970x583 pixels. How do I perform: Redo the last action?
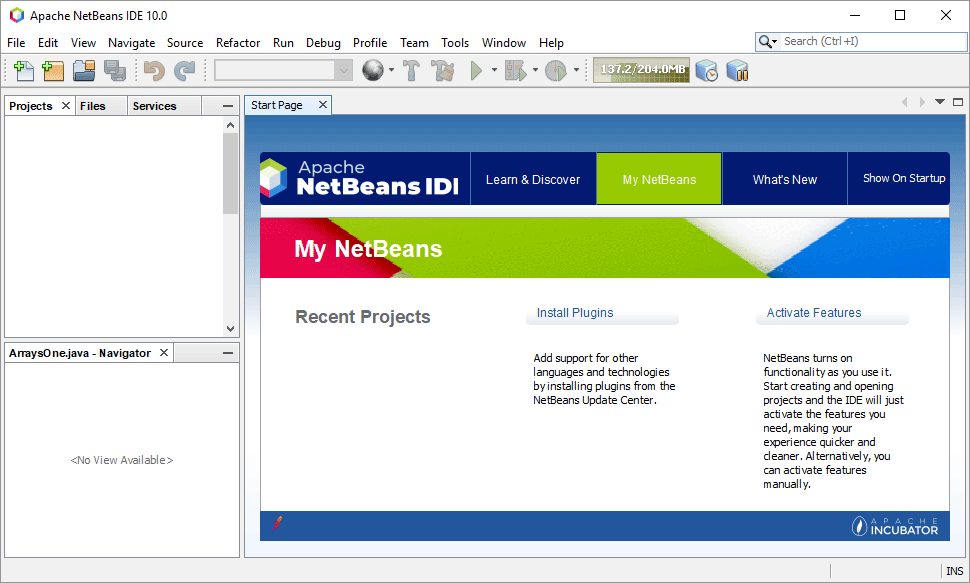point(184,70)
